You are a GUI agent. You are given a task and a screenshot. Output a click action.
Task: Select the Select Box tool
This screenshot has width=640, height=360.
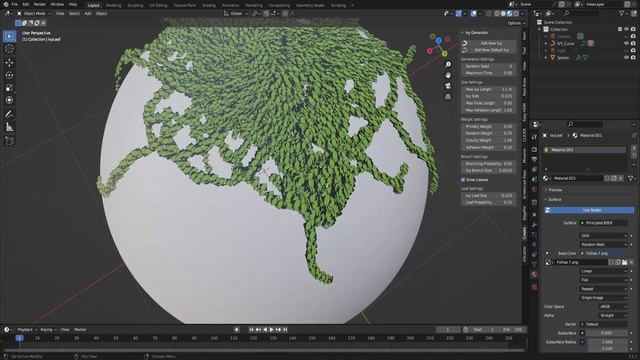pos(9,36)
